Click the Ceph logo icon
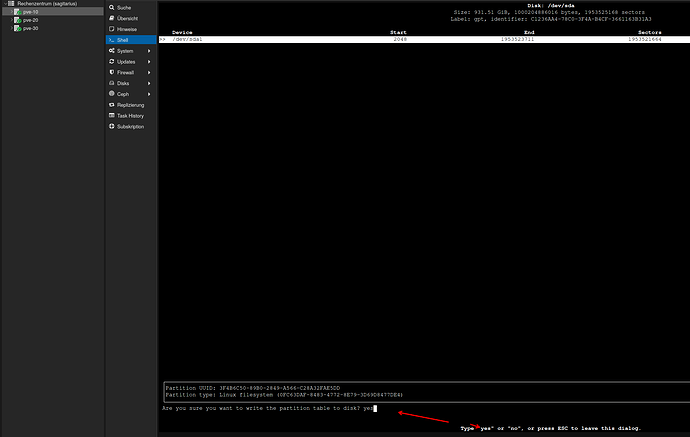The width and height of the screenshot is (690, 437). [x=112, y=94]
